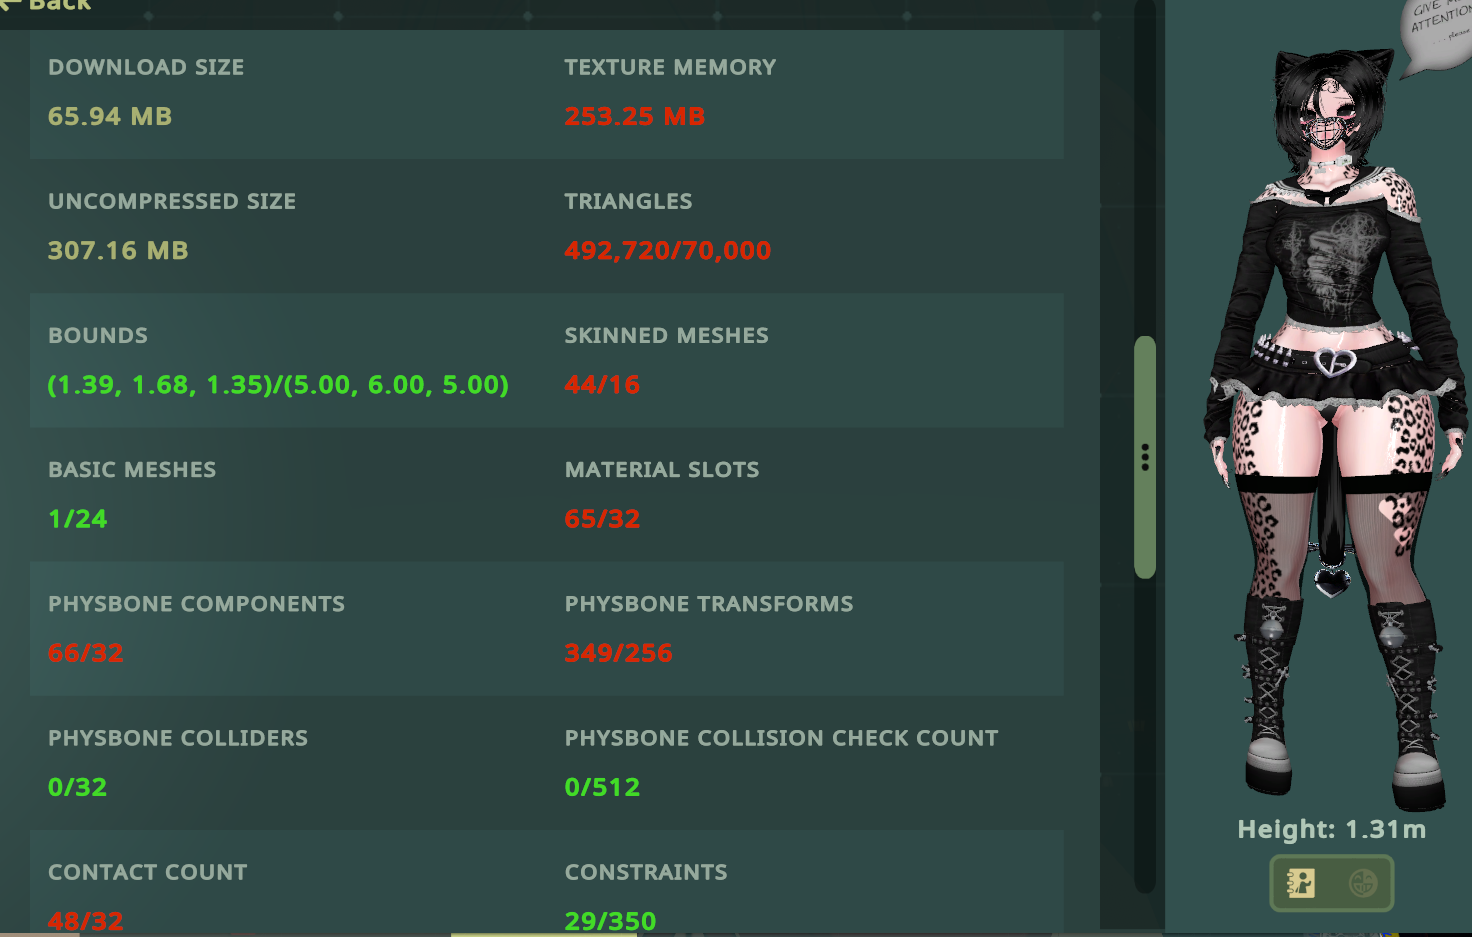Click the skinned meshes value 44/16
Viewport: 1472px width, 937px height.
point(602,385)
